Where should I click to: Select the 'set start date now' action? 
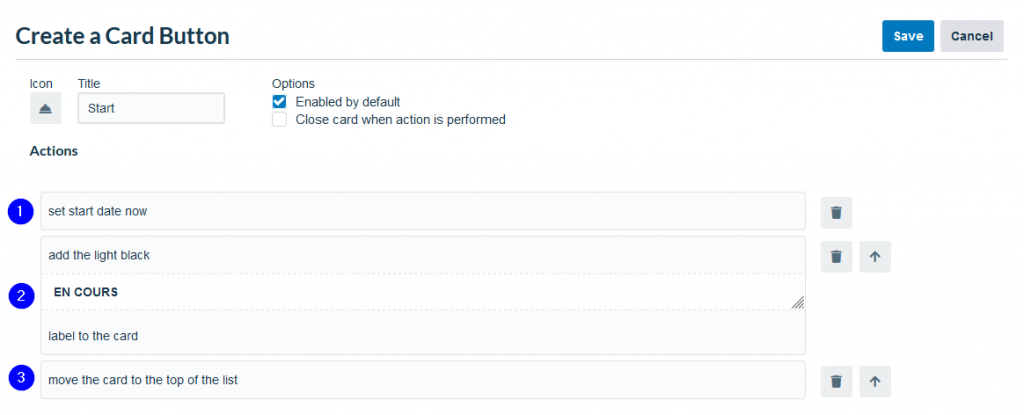pos(423,211)
